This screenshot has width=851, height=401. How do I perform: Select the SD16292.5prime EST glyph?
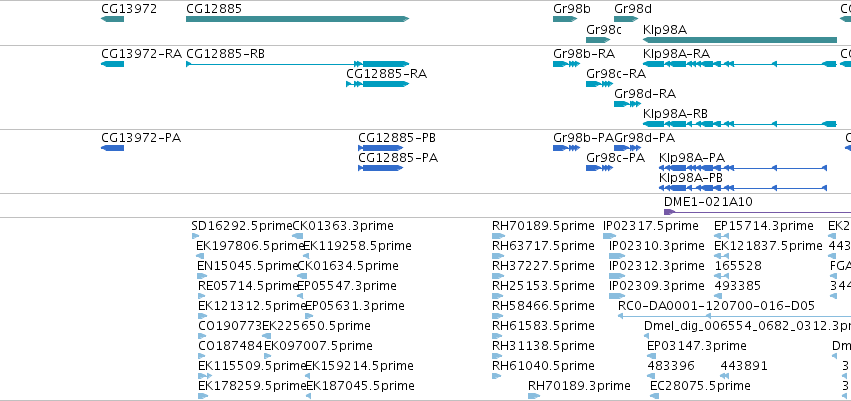coord(195,236)
